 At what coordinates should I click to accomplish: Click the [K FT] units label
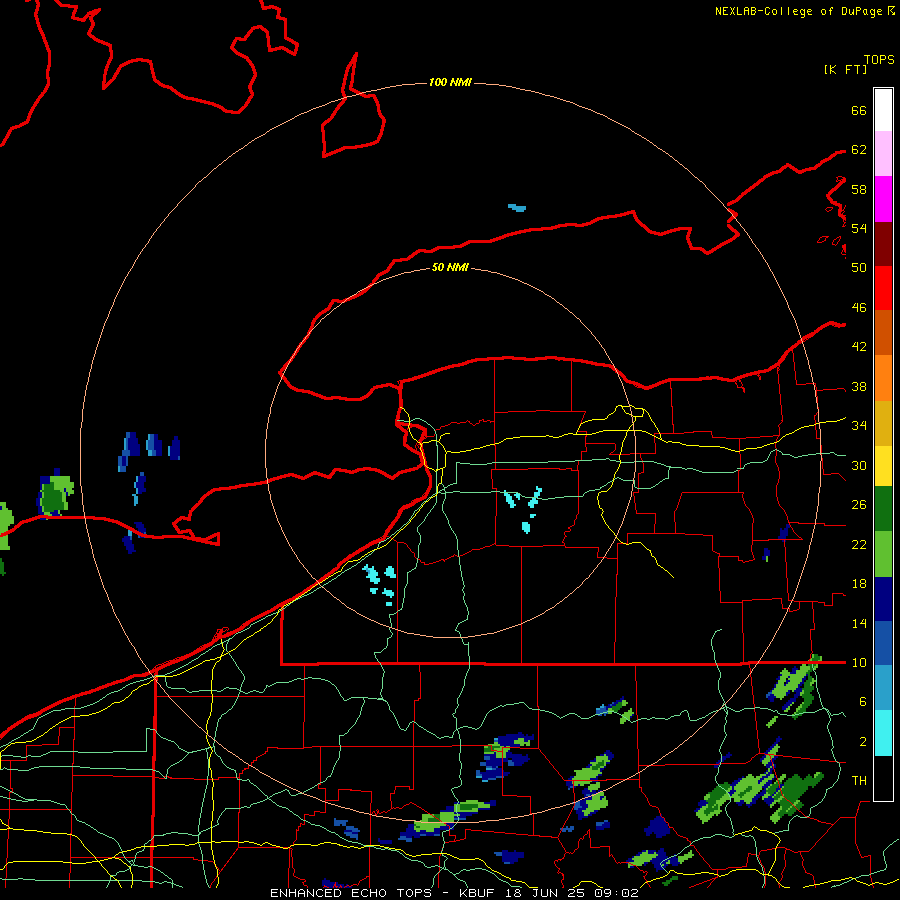pyautogui.click(x=845, y=70)
